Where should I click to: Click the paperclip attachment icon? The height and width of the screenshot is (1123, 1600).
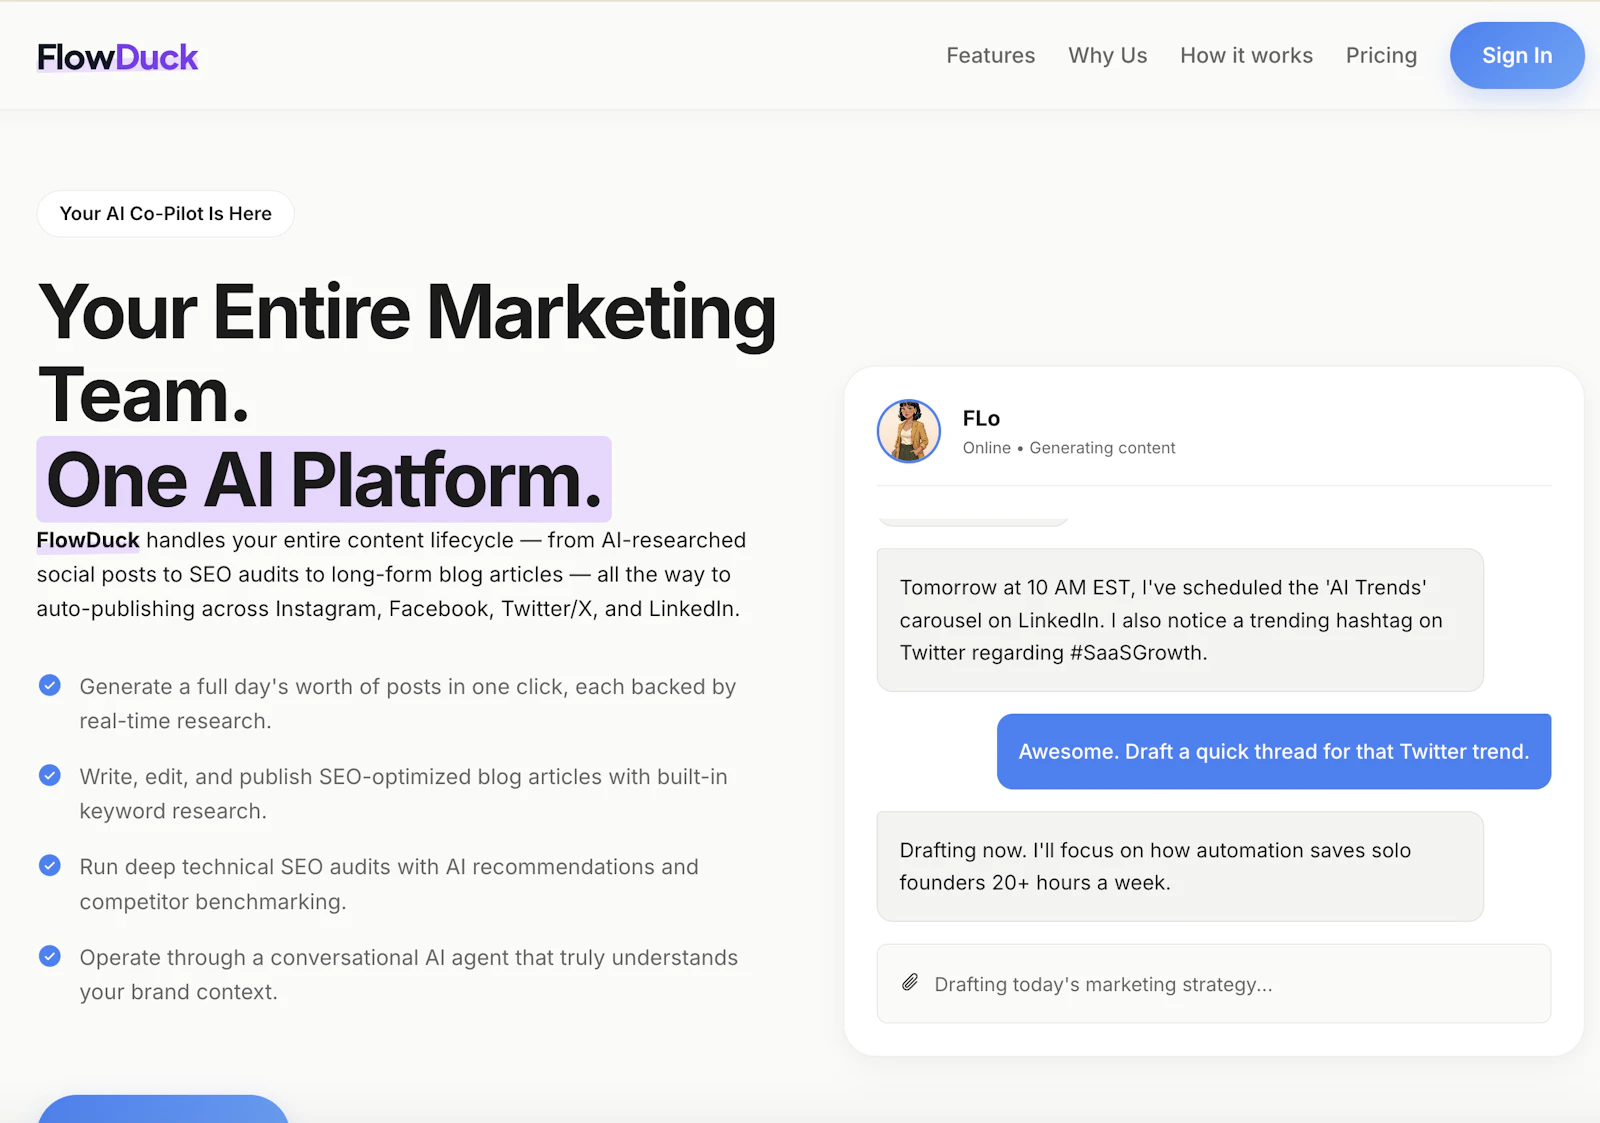(x=910, y=983)
